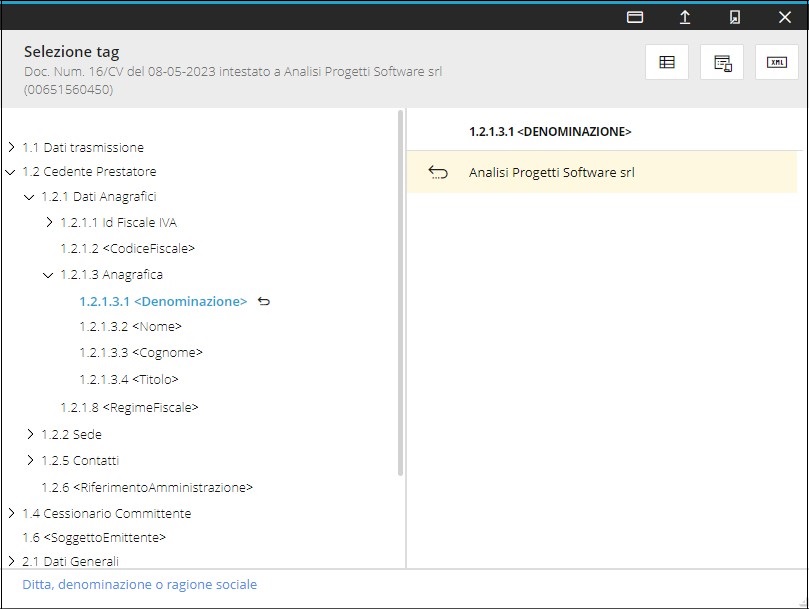Click the XML view button

(776, 62)
